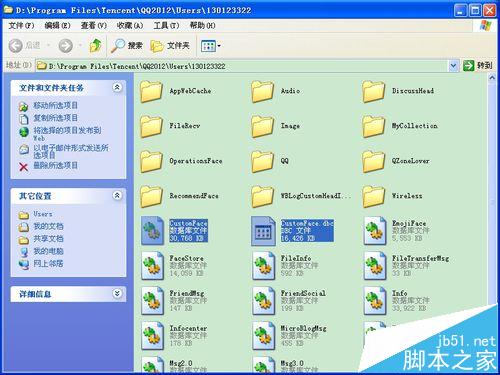Collapse the 文件和文件夹任务 panel

pos(117,87)
